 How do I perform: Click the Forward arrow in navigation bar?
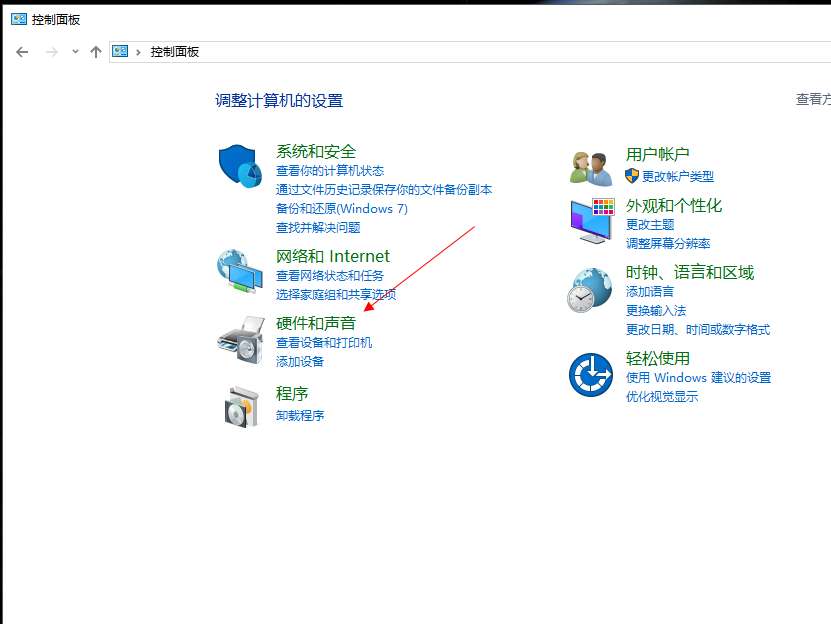point(52,52)
